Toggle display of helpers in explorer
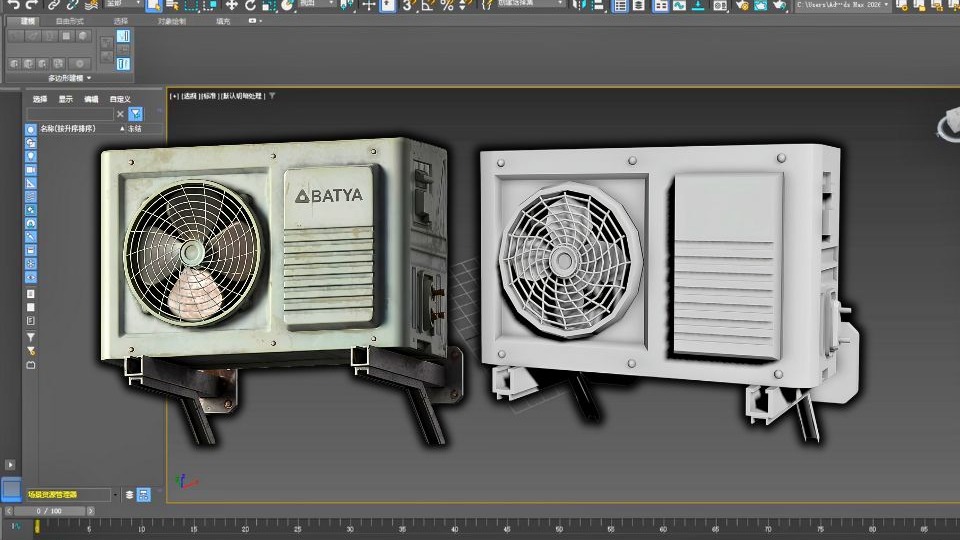Viewport: 960px width, 540px height. (x=31, y=183)
